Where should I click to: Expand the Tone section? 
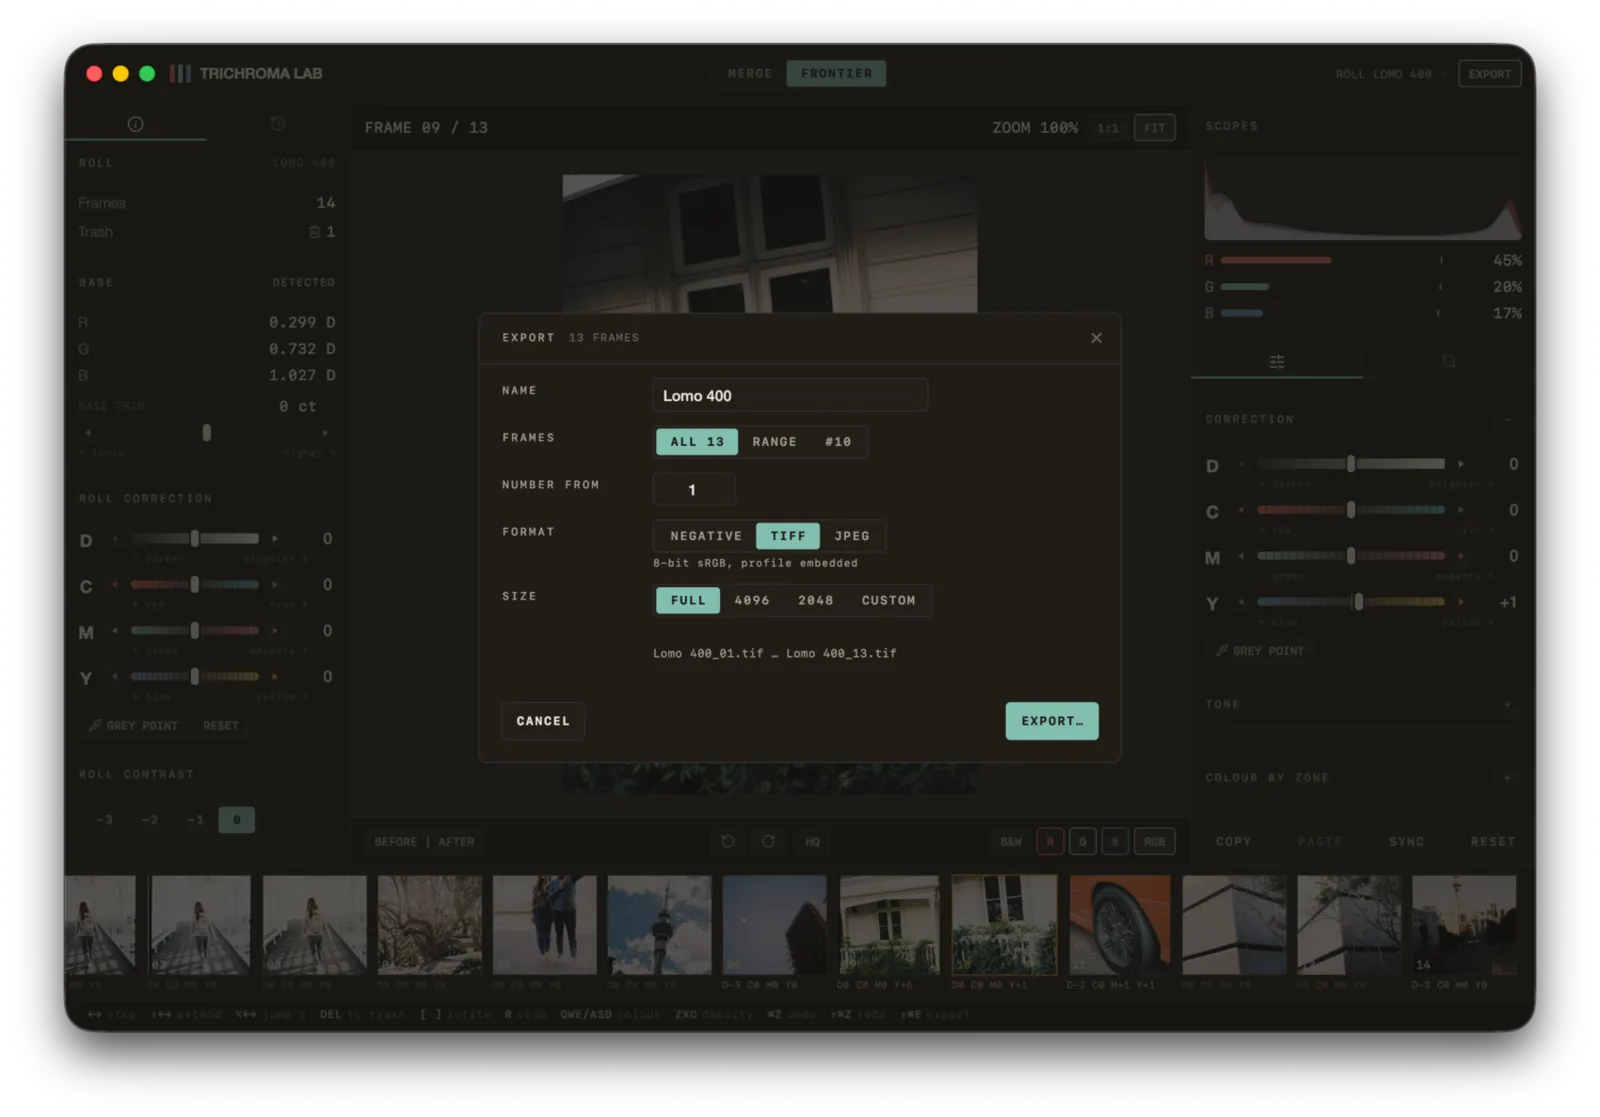pos(1507,705)
